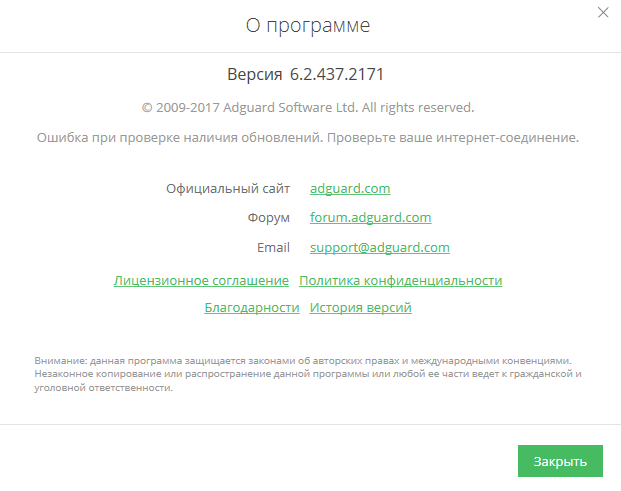Close the dialog with the X icon
Viewport: 621px width, 491px height.
point(602,13)
